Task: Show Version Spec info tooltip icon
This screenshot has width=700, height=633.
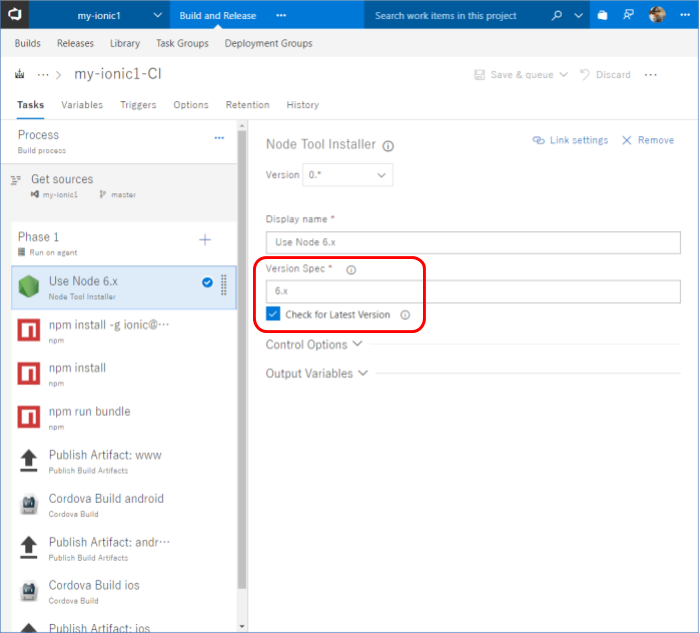Action: click(351, 270)
